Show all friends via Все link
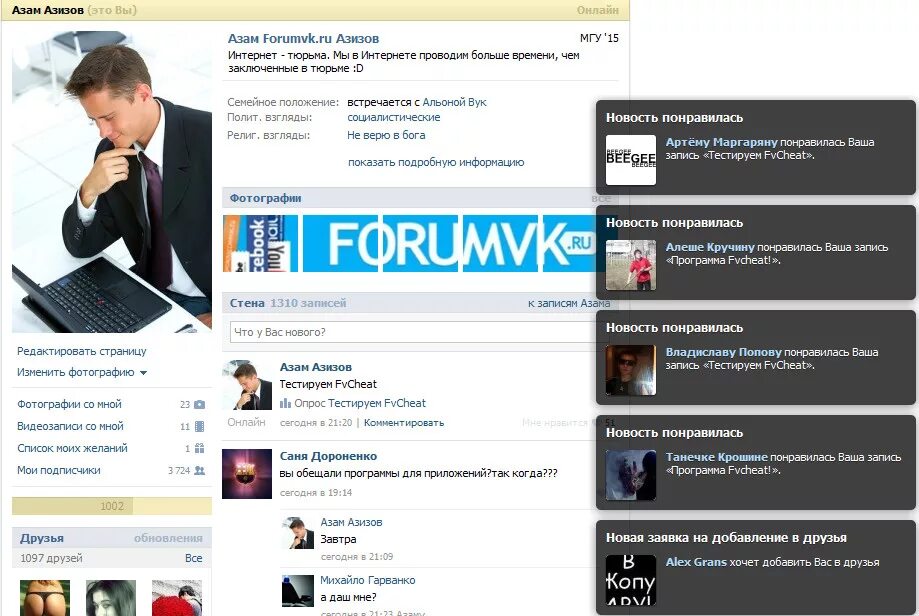 pos(193,558)
